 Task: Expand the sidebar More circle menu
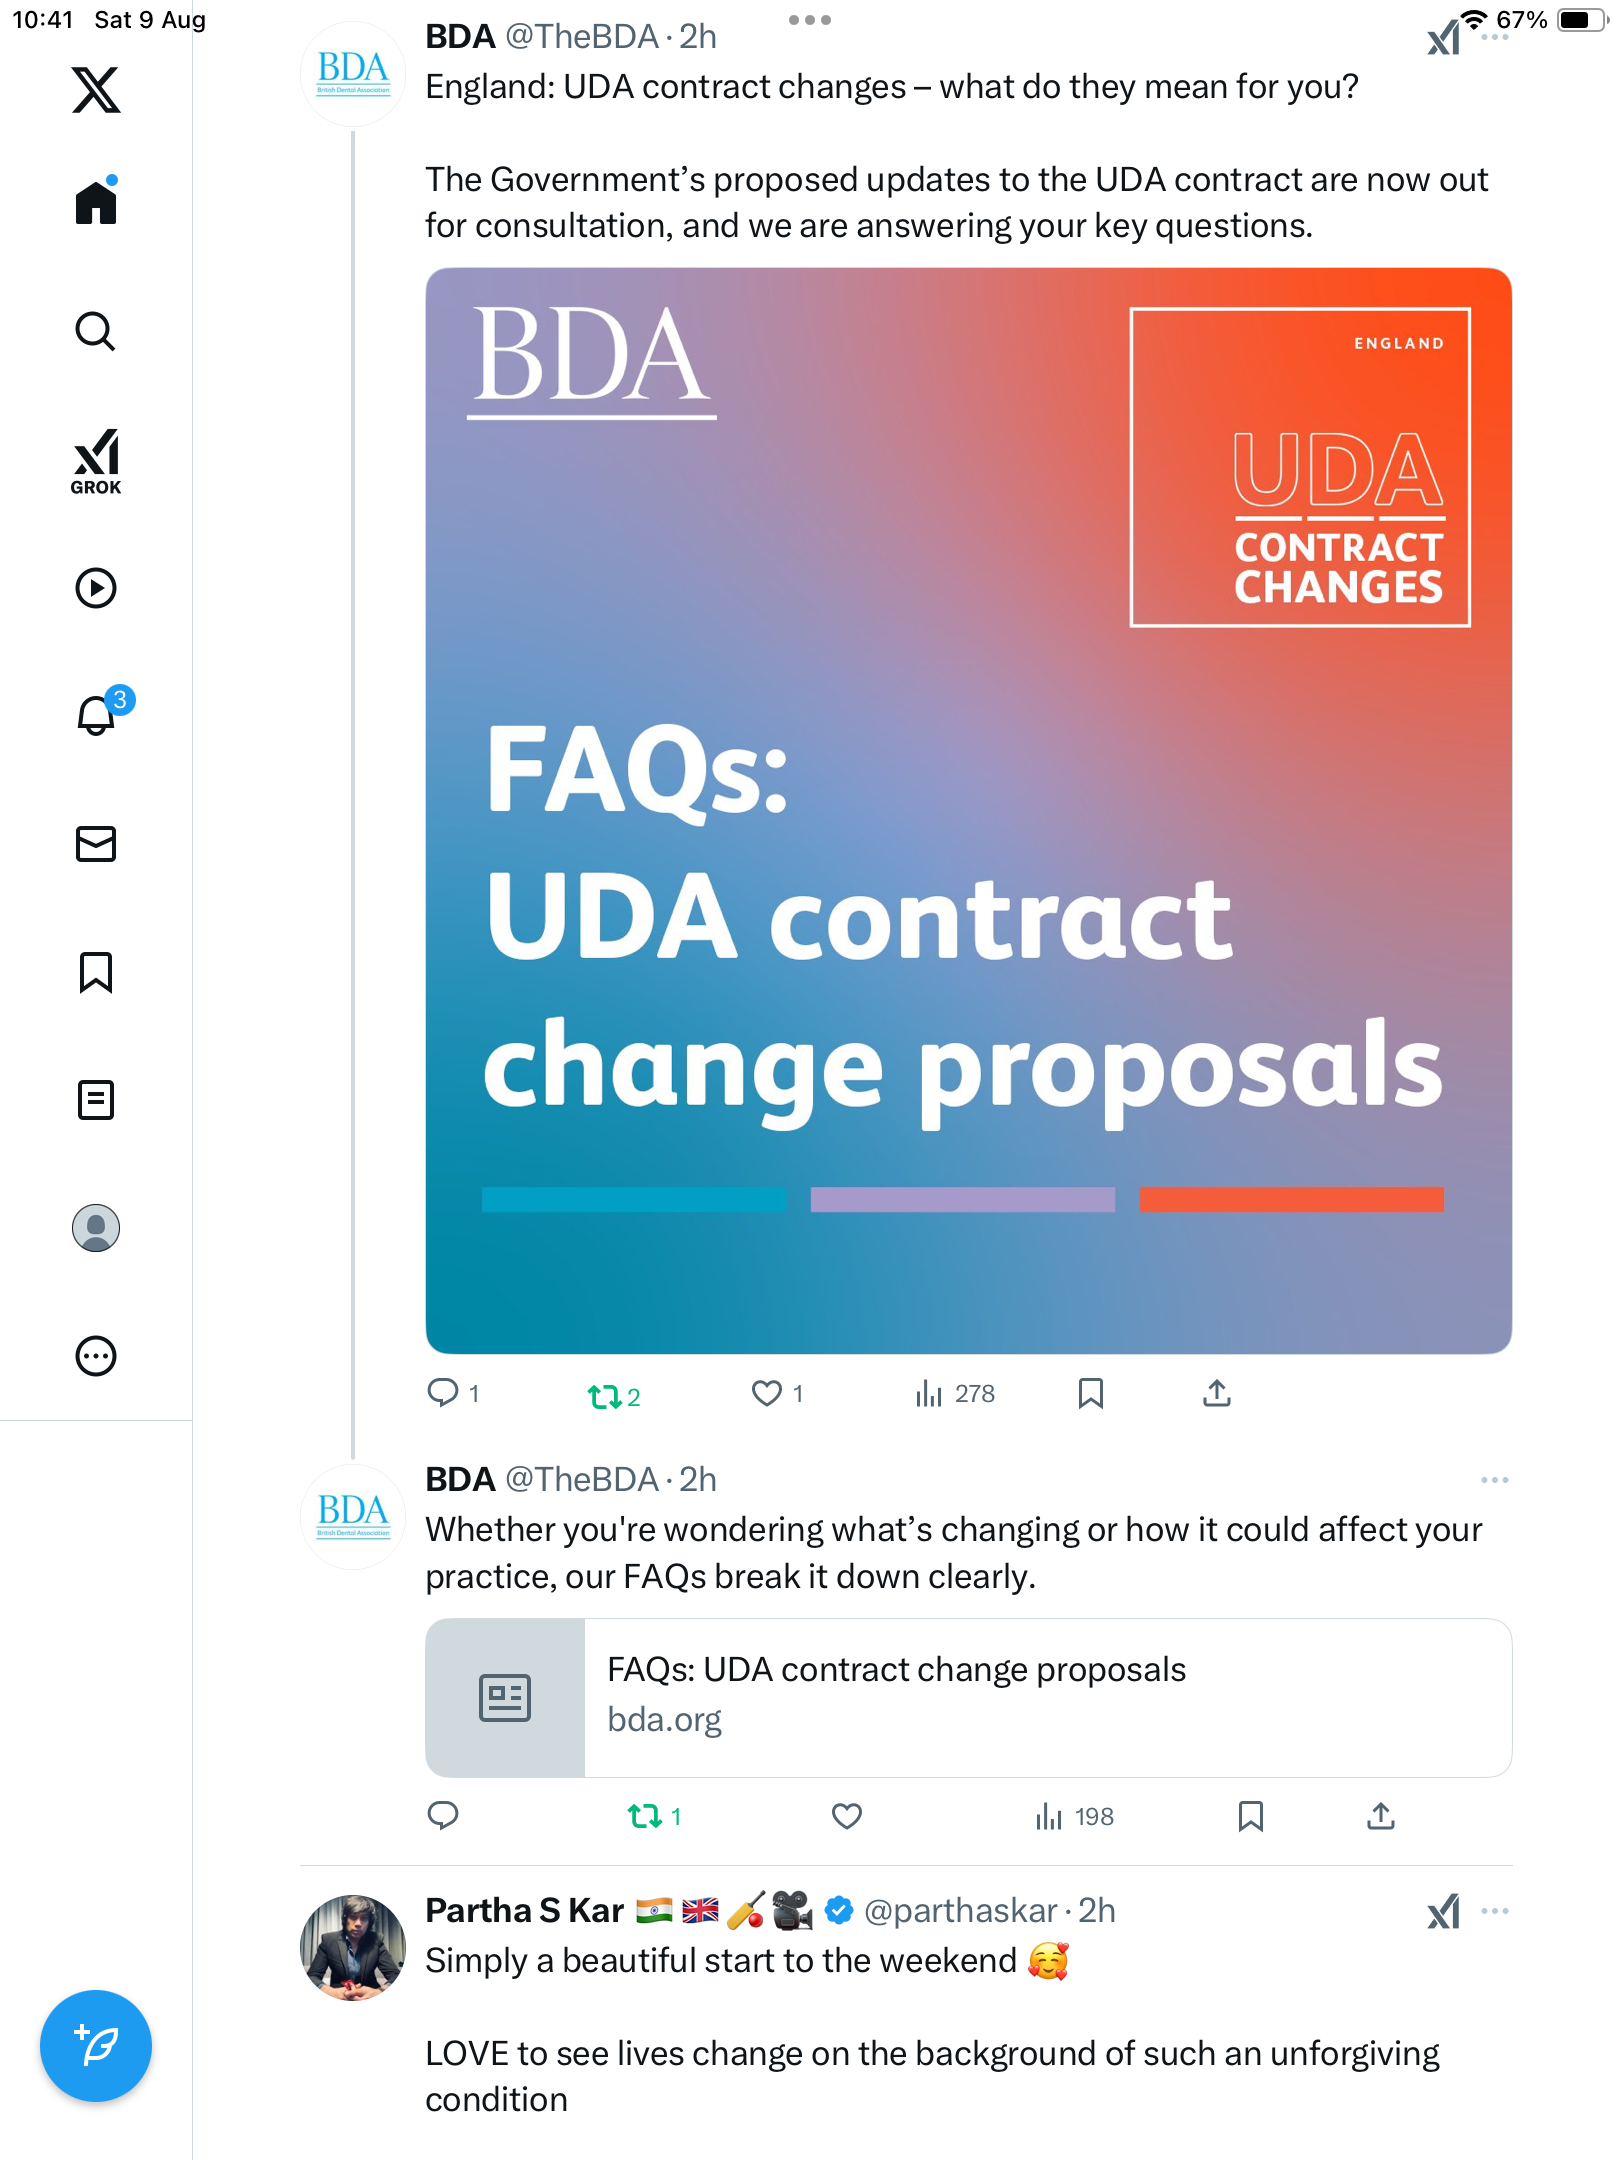coord(96,1356)
